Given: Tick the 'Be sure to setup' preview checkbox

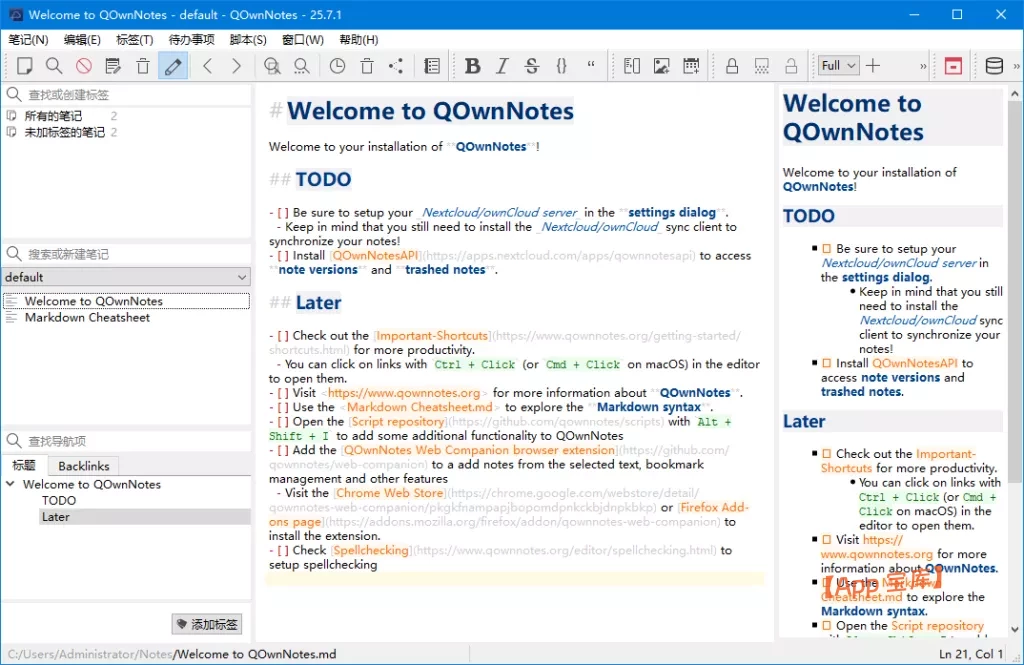Looking at the screenshot, I should [827, 249].
